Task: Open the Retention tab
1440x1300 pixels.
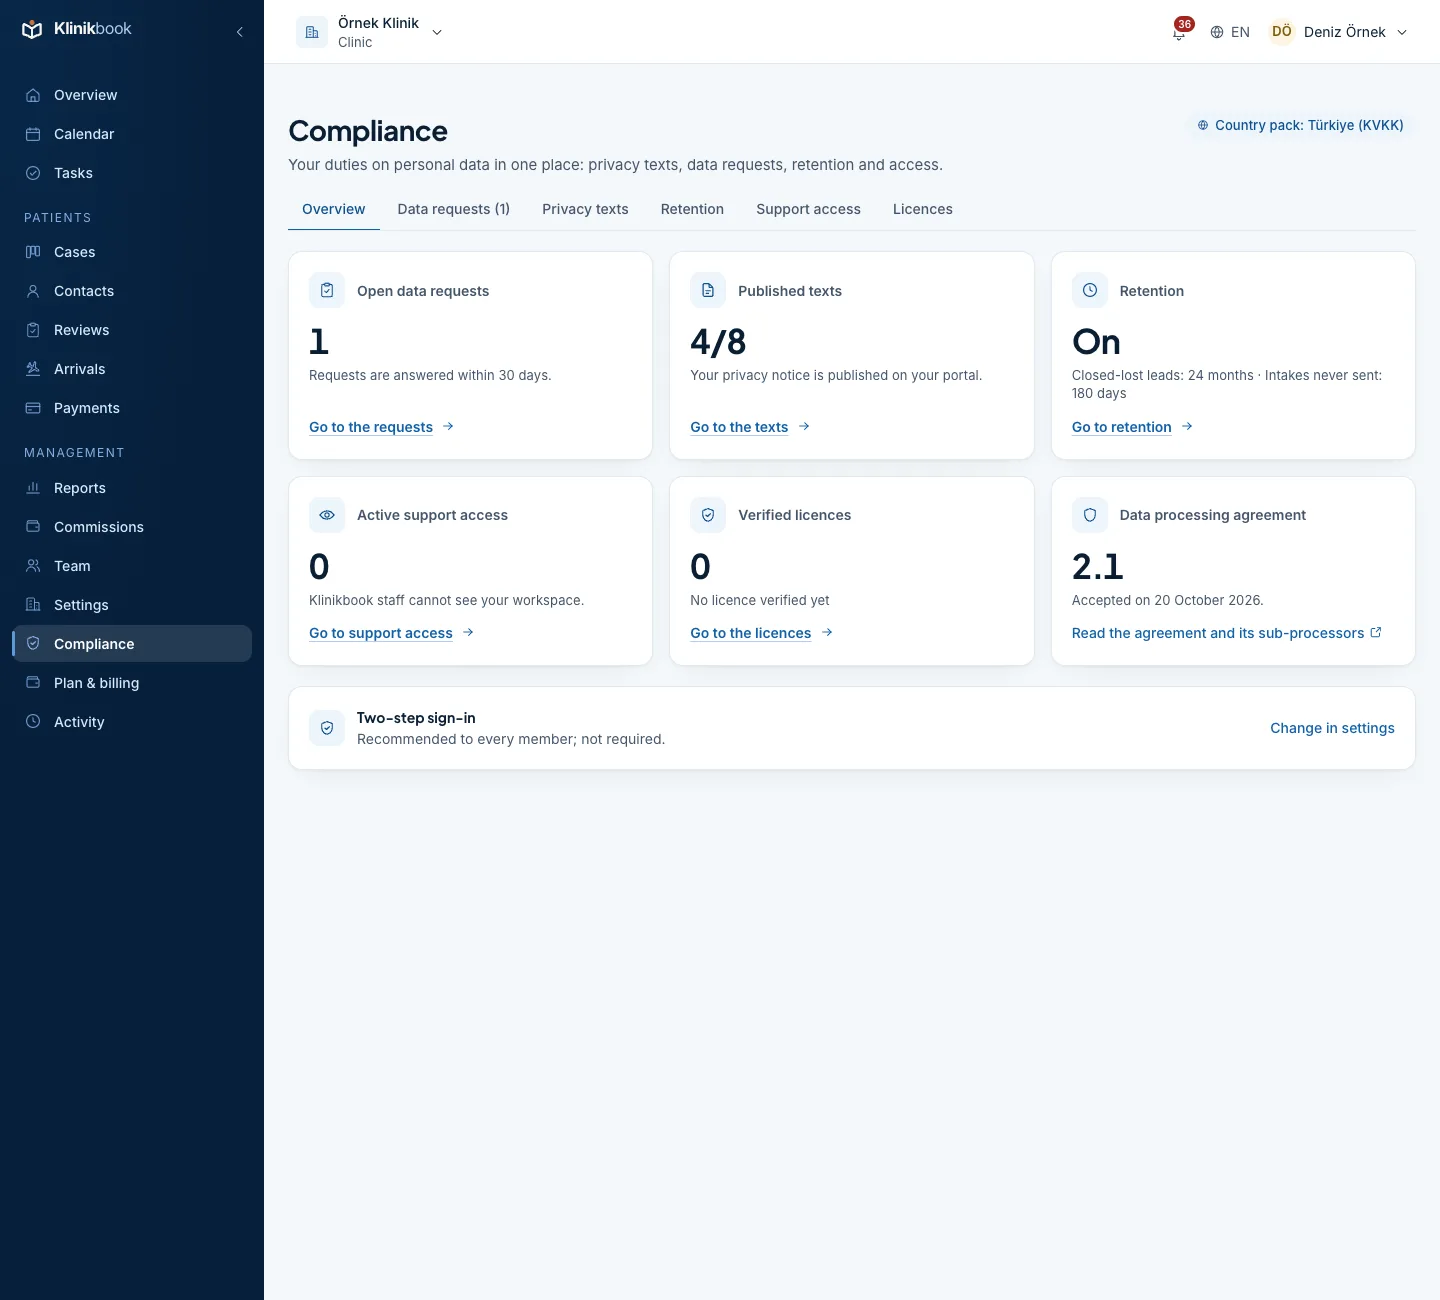Action: (x=692, y=209)
